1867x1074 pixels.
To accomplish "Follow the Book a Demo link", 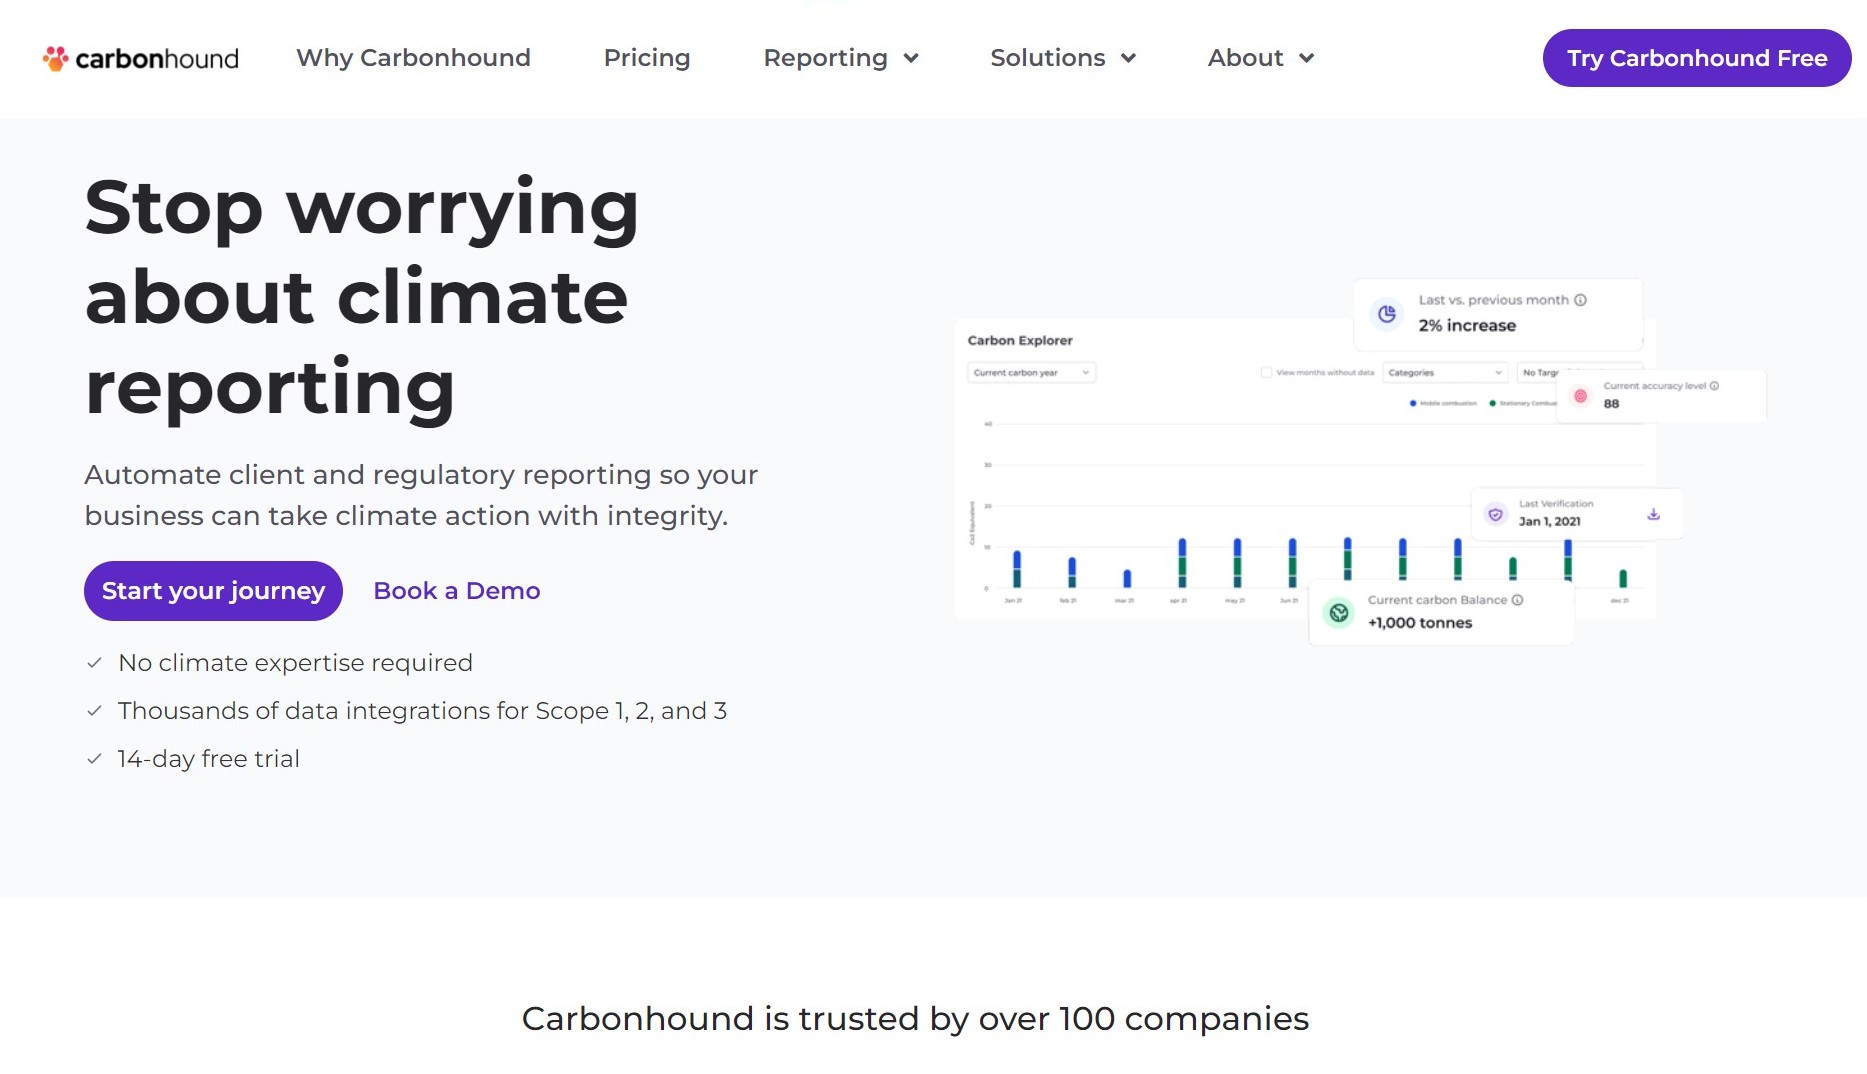I will pos(456,591).
